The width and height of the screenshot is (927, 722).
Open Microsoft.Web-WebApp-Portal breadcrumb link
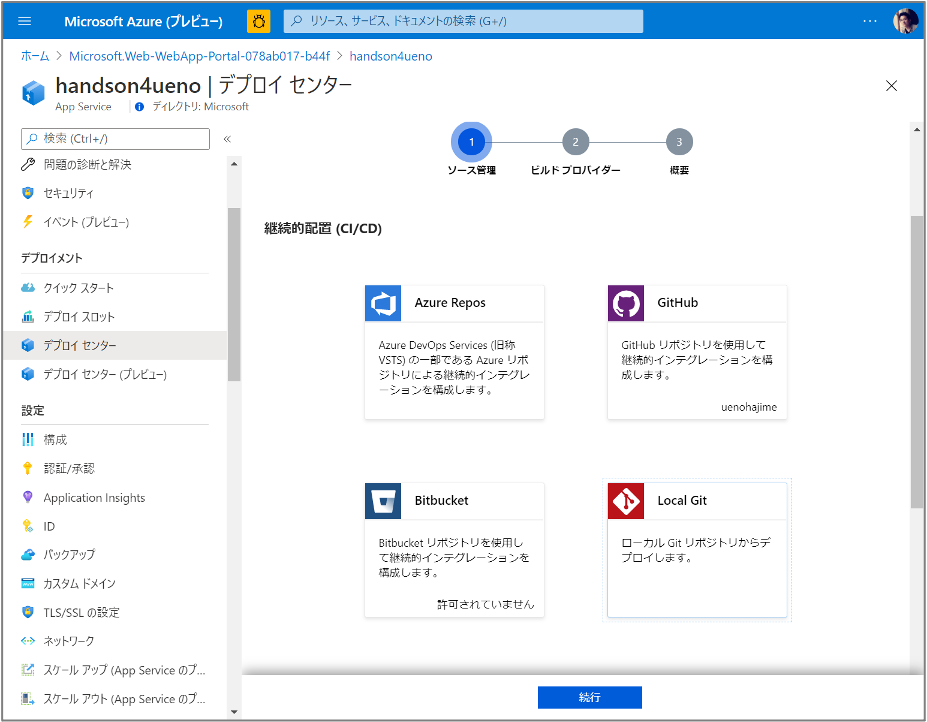[200, 56]
